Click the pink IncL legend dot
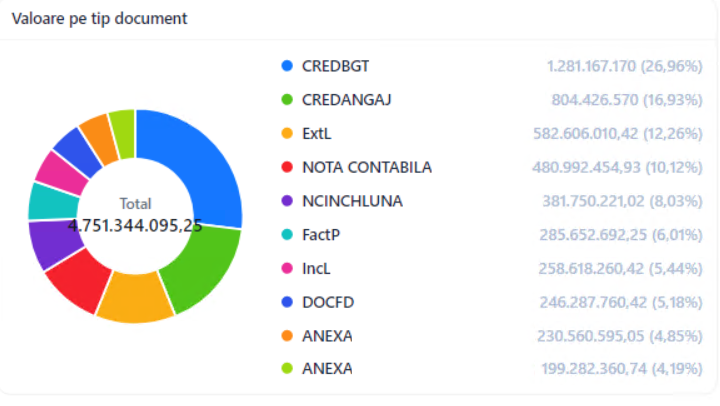The image size is (720, 406). (x=287, y=269)
